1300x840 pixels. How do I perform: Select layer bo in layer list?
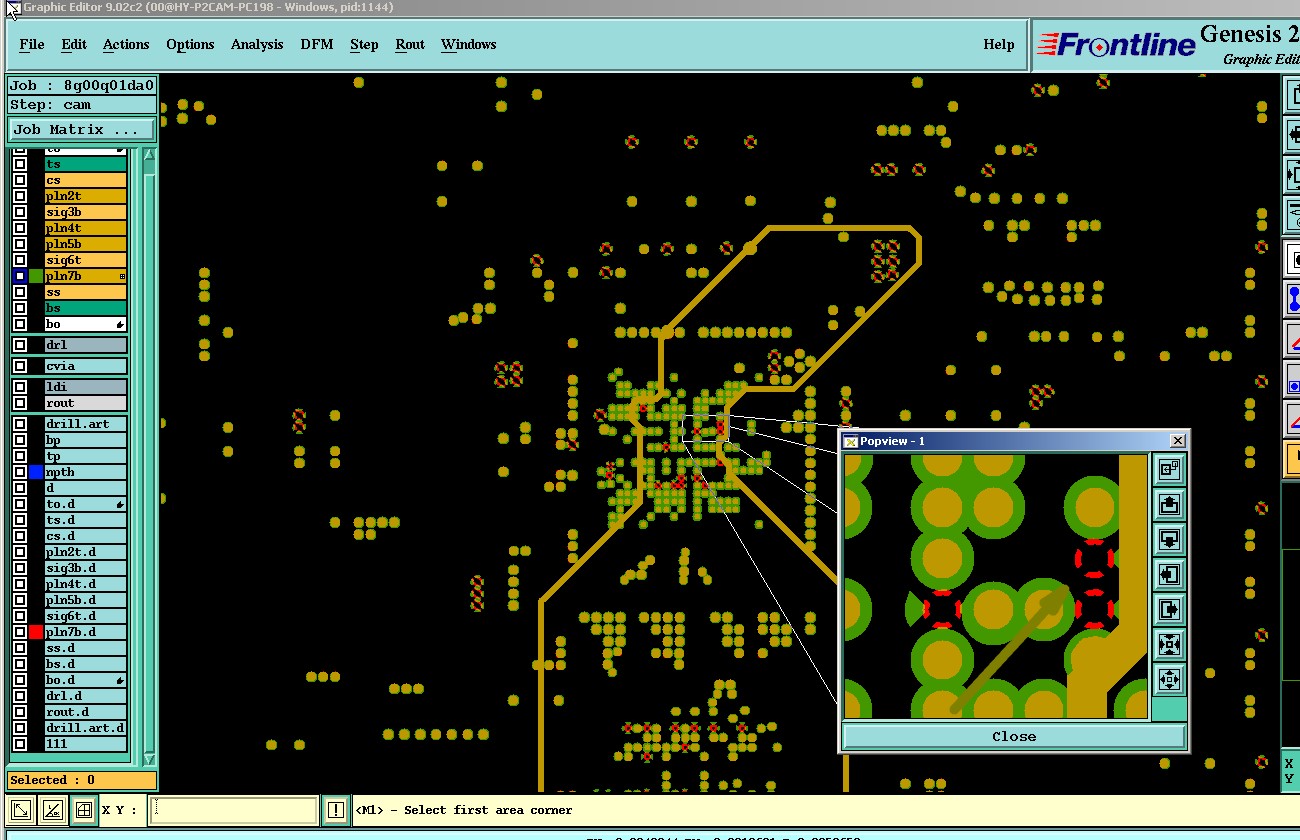point(86,324)
